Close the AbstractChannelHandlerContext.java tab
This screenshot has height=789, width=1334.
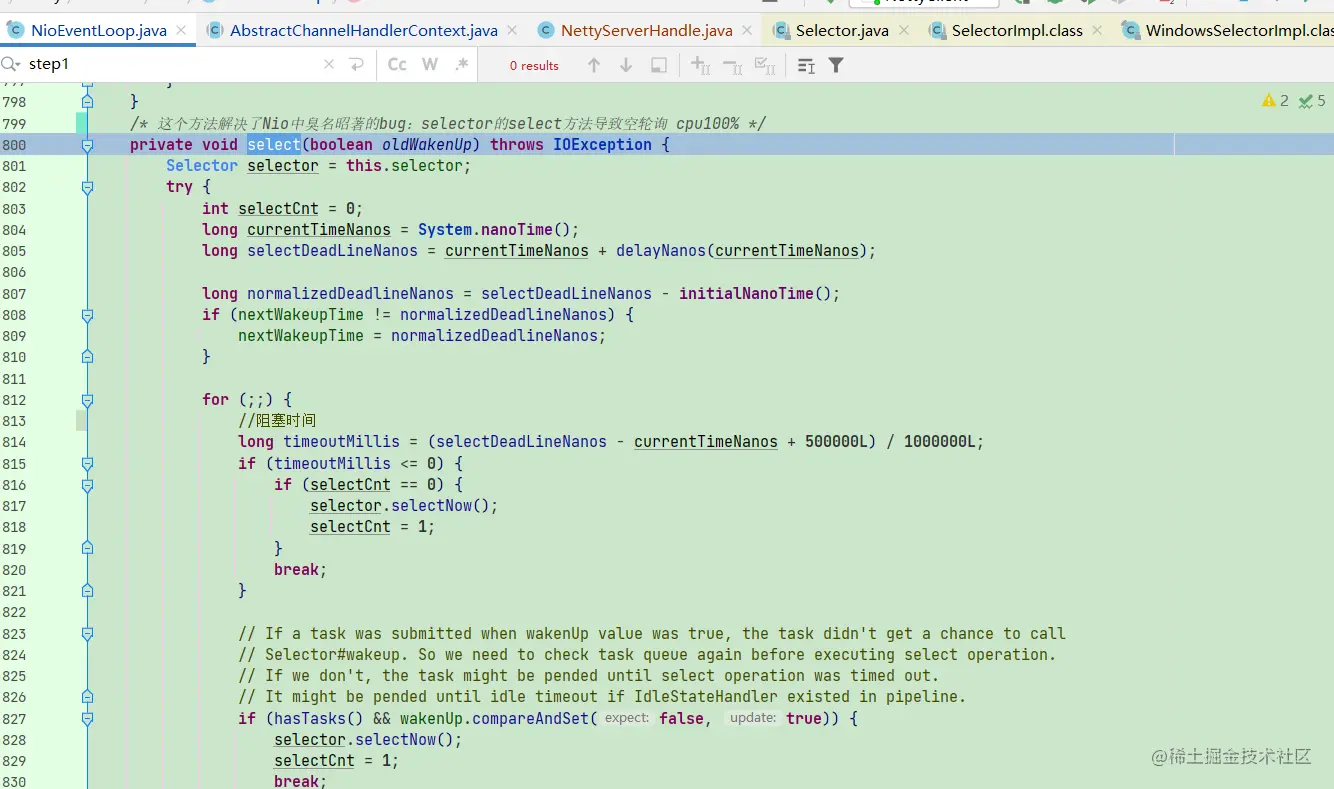point(512,30)
